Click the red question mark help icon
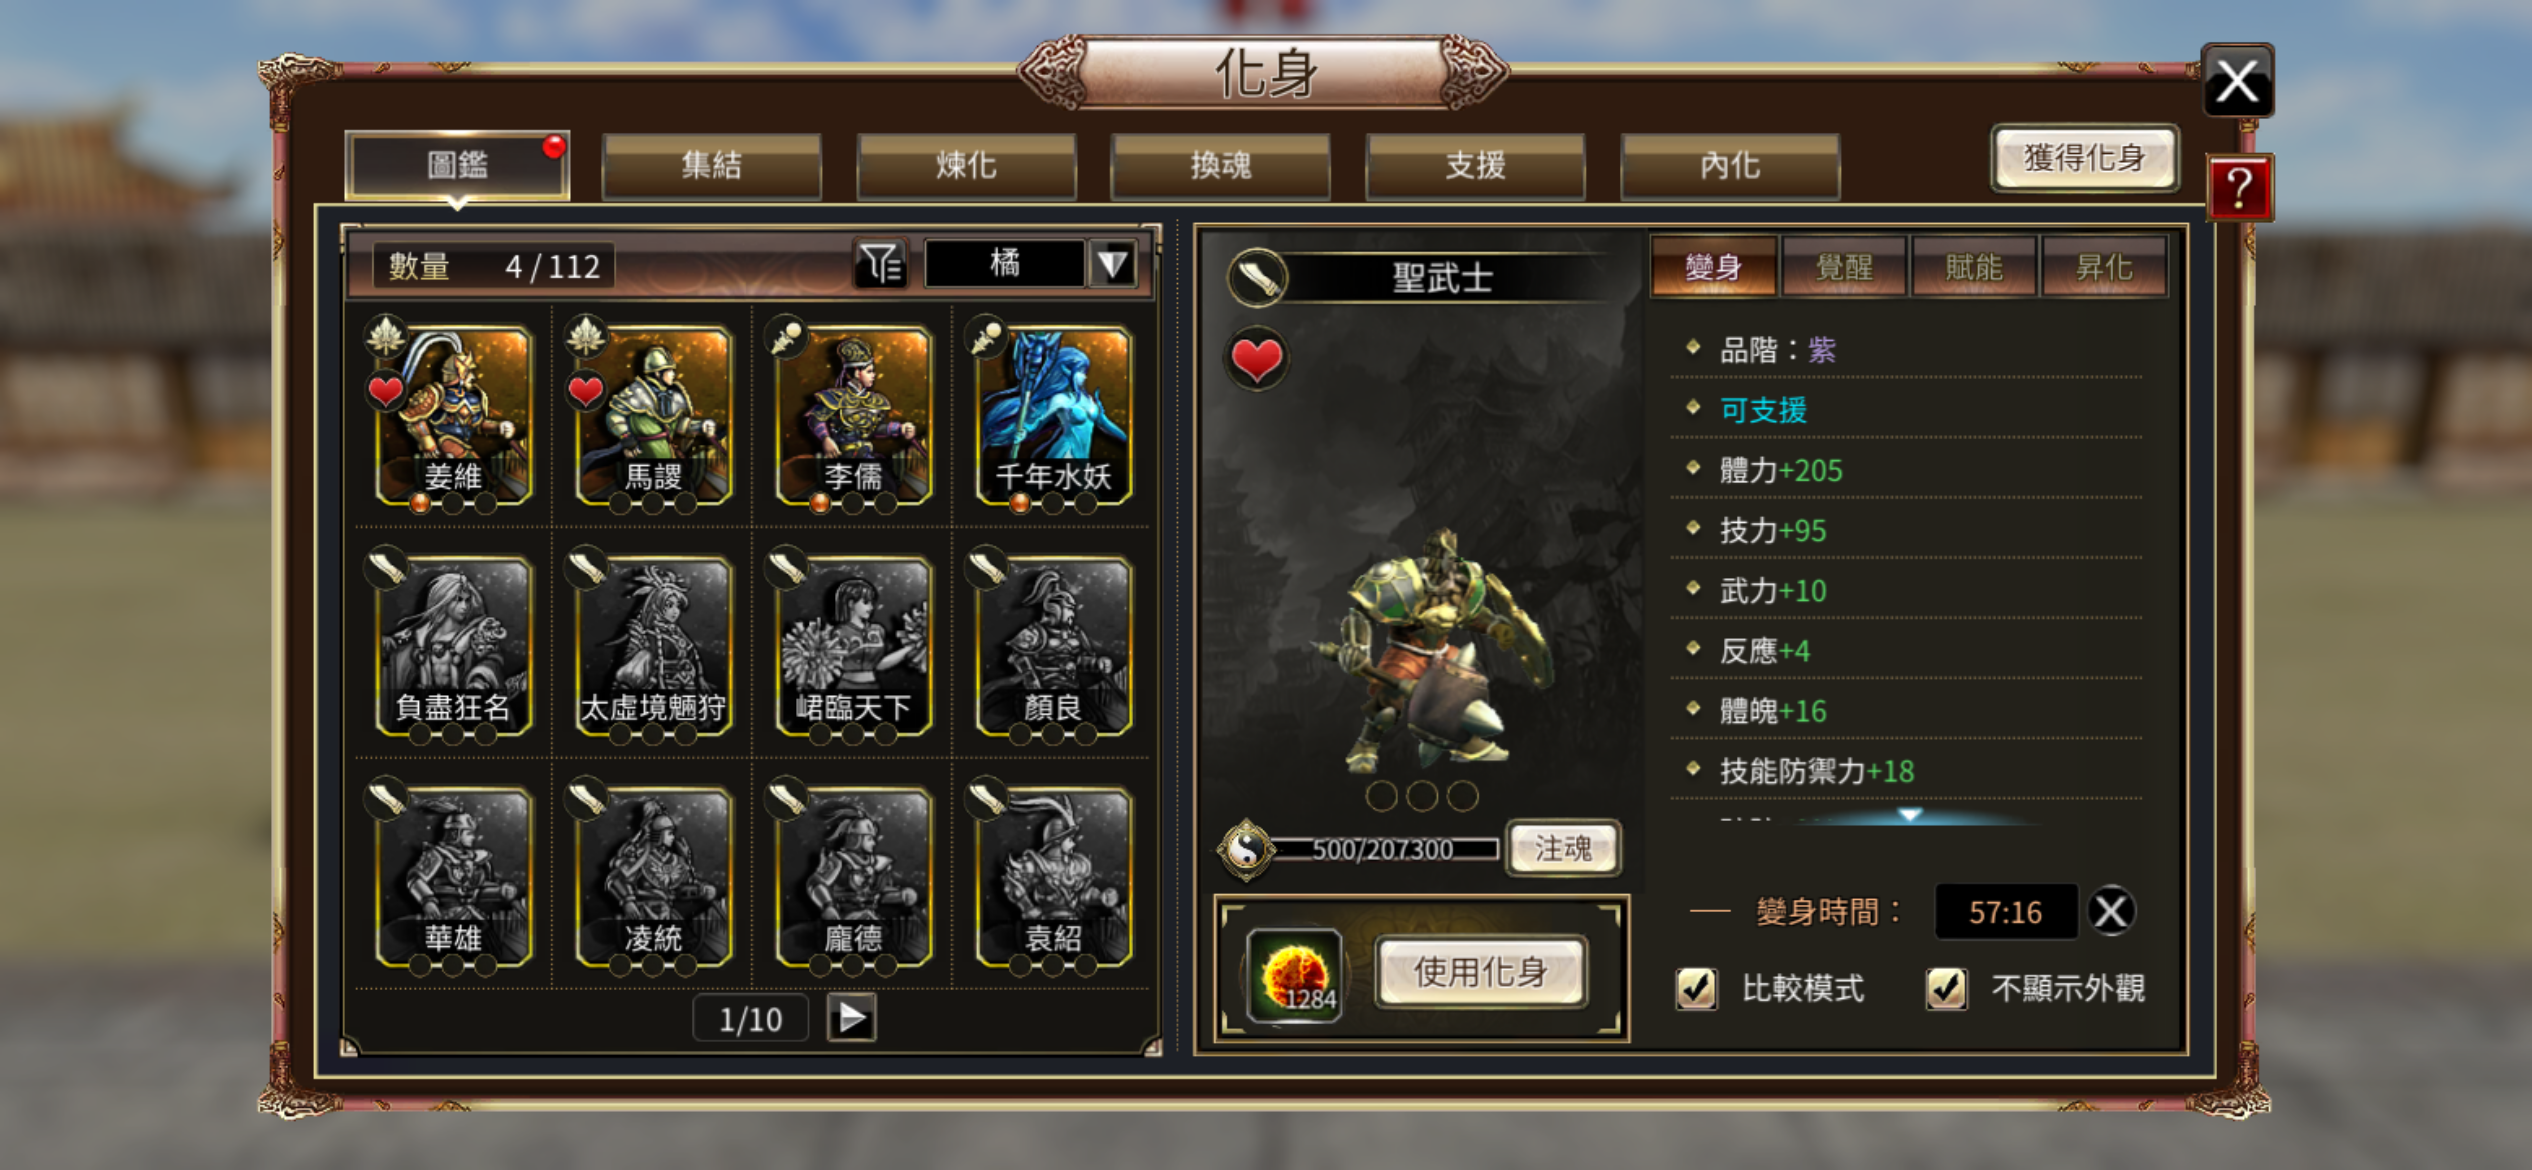2532x1170 pixels. tap(2239, 187)
